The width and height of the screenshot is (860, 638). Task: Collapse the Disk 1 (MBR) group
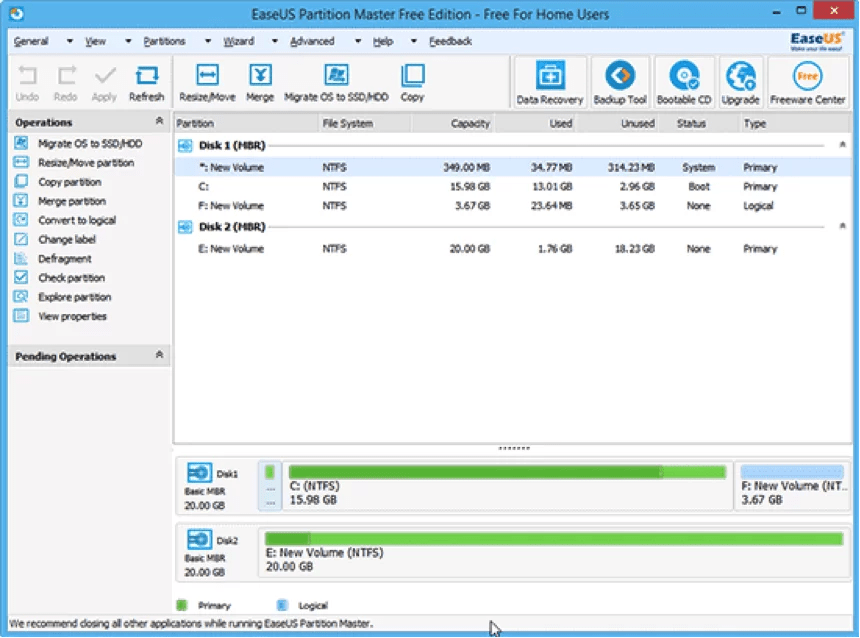click(x=842, y=145)
